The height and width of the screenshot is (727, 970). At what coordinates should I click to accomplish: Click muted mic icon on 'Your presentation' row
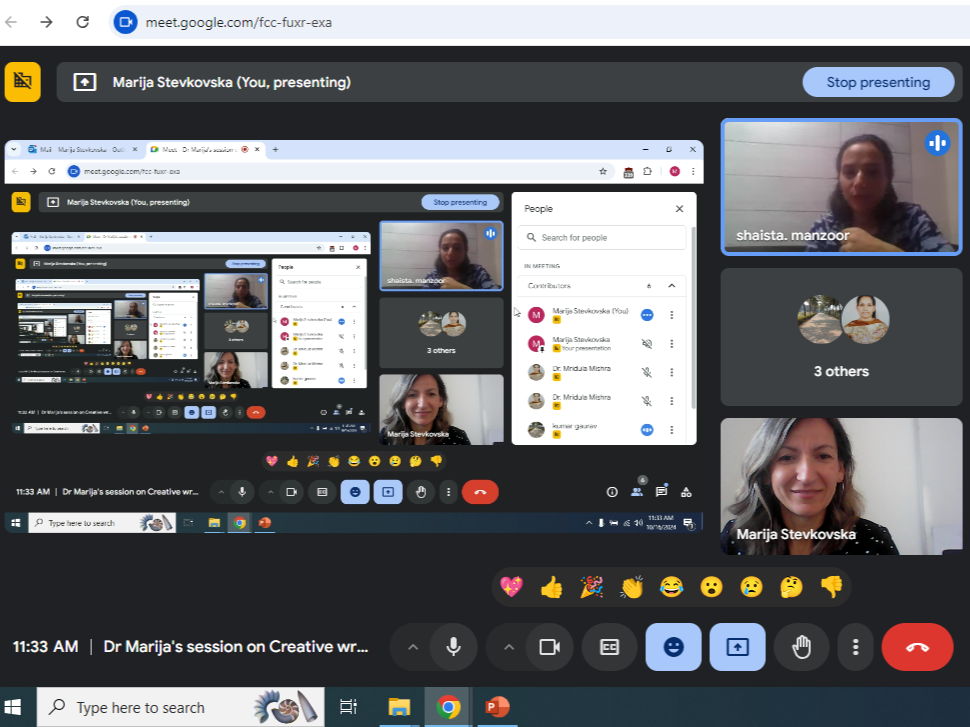[646, 343]
